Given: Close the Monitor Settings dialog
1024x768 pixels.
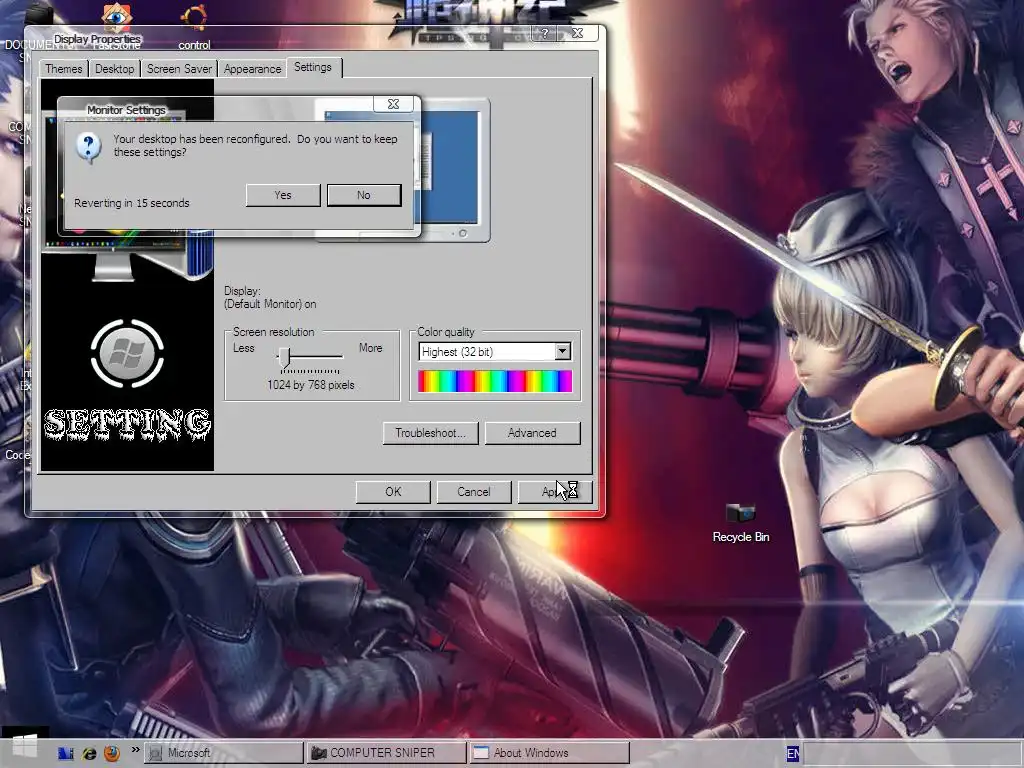Looking at the screenshot, I should pos(393,104).
